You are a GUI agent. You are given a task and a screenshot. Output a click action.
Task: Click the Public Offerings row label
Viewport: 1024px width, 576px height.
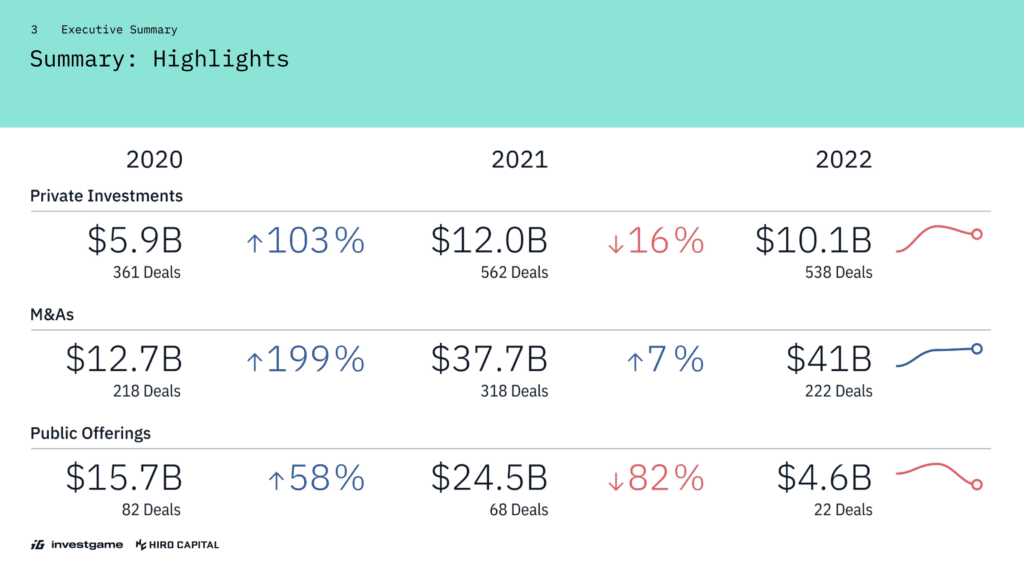(90, 434)
